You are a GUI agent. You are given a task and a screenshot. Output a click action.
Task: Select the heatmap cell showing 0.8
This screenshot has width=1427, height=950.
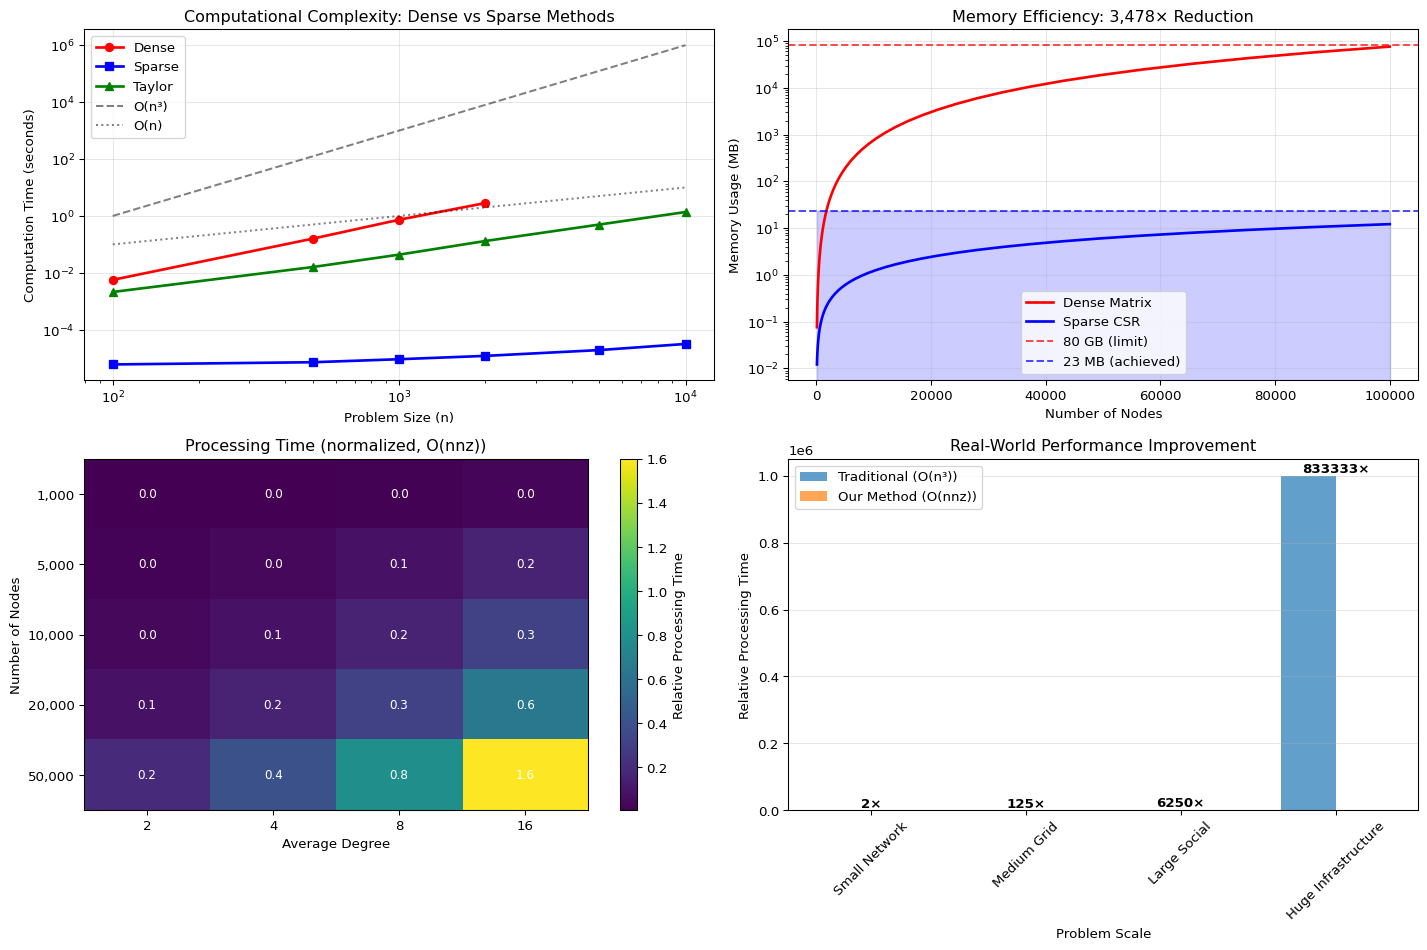399,775
